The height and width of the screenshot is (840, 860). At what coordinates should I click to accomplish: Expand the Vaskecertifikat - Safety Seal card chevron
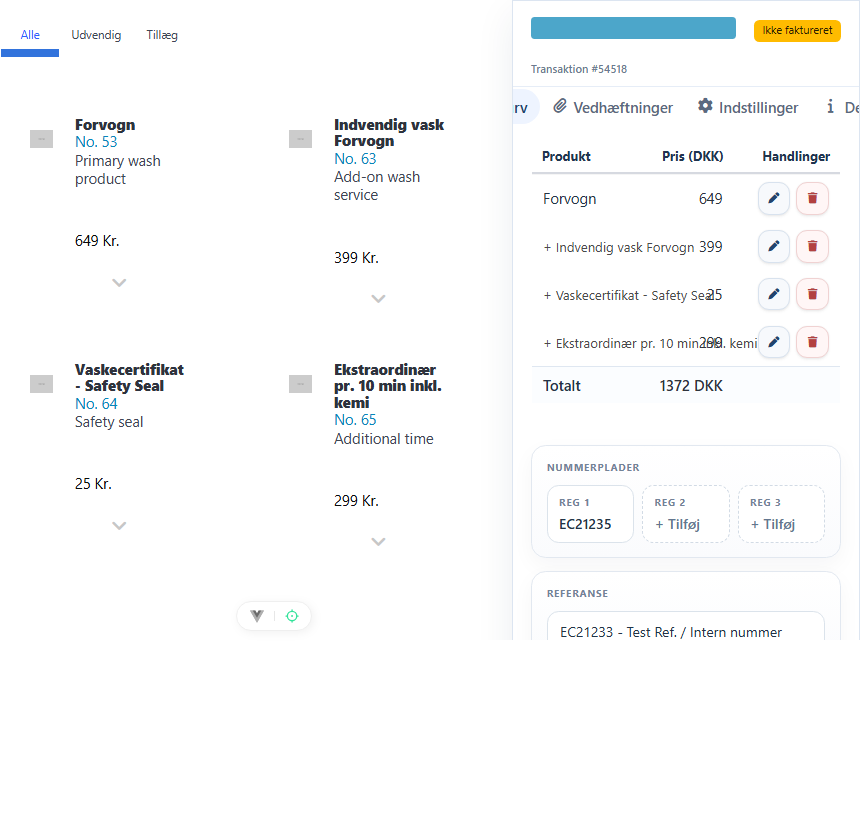tap(119, 526)
